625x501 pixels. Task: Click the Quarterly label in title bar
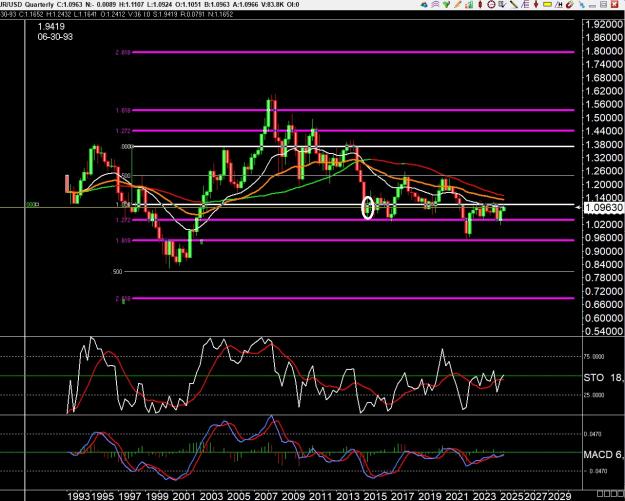[x=39, y=4]
